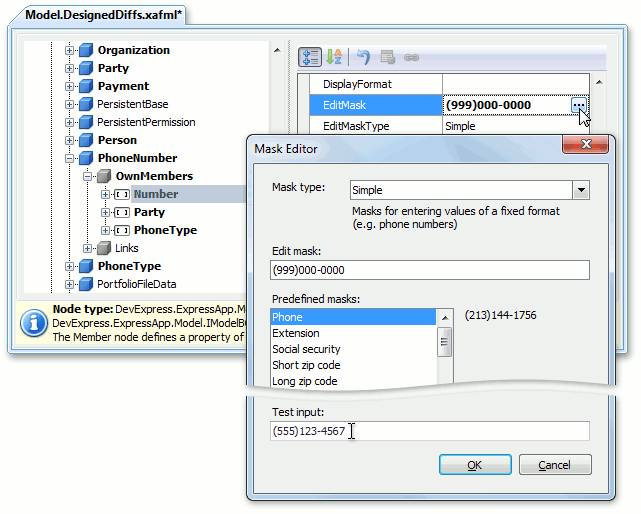The width and height of the screenshot is (641, 514).
Task: Collapse the OwnMembers node
Action: [87, 176]
